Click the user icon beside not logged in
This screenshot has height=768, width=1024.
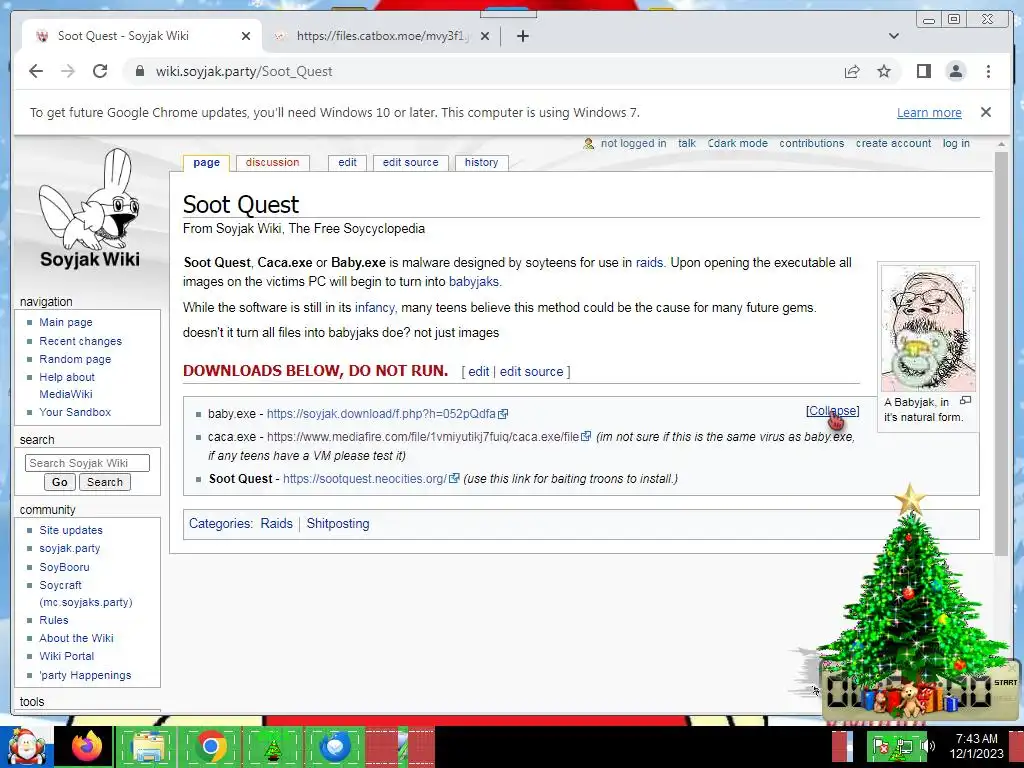click(x=588, y=143)
